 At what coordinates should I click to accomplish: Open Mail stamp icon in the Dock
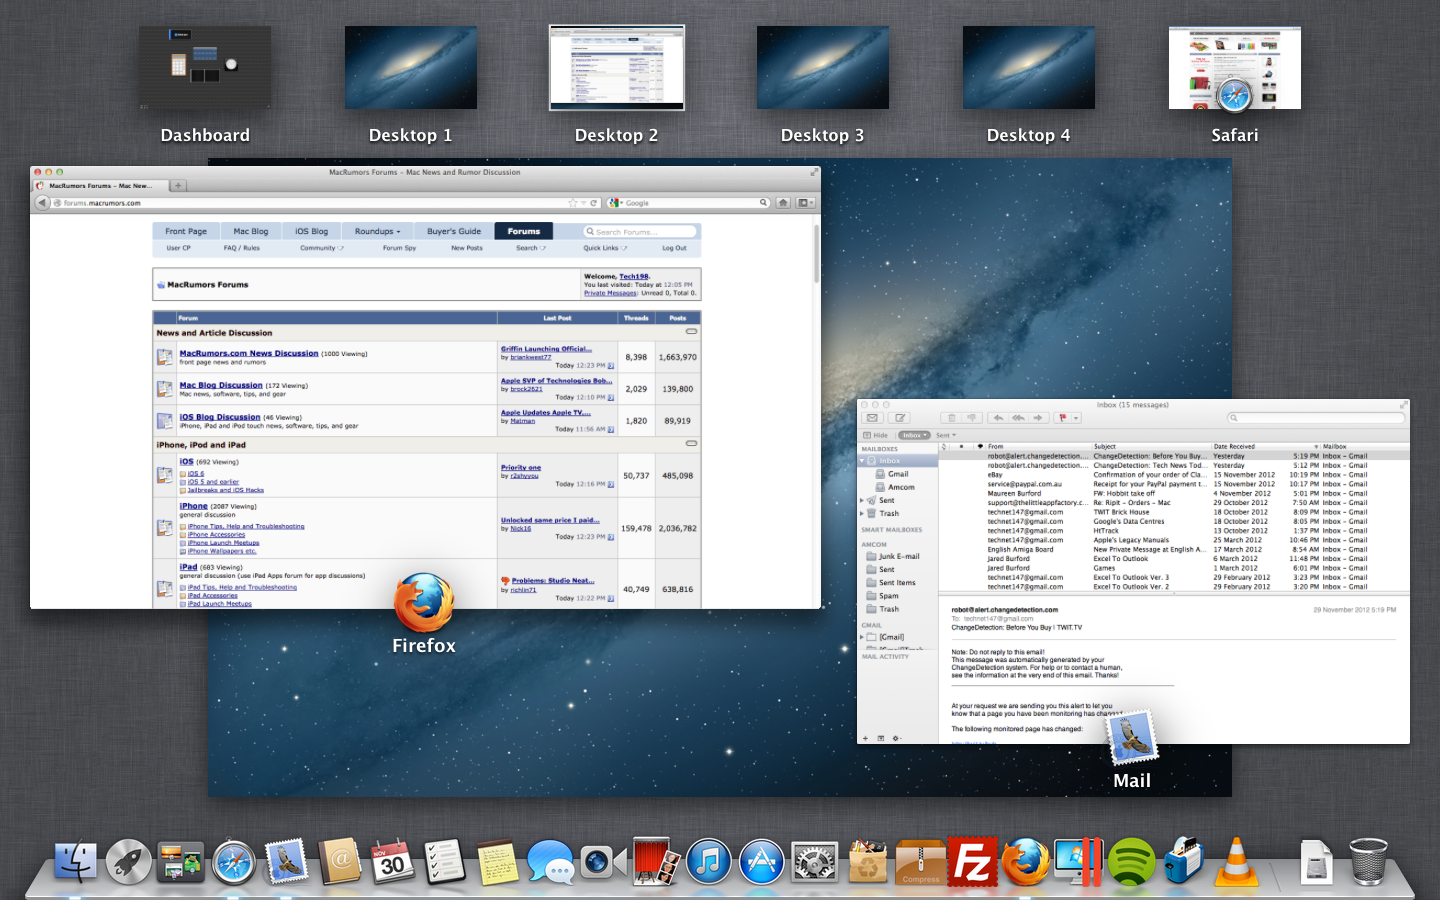tap(287, 861)
